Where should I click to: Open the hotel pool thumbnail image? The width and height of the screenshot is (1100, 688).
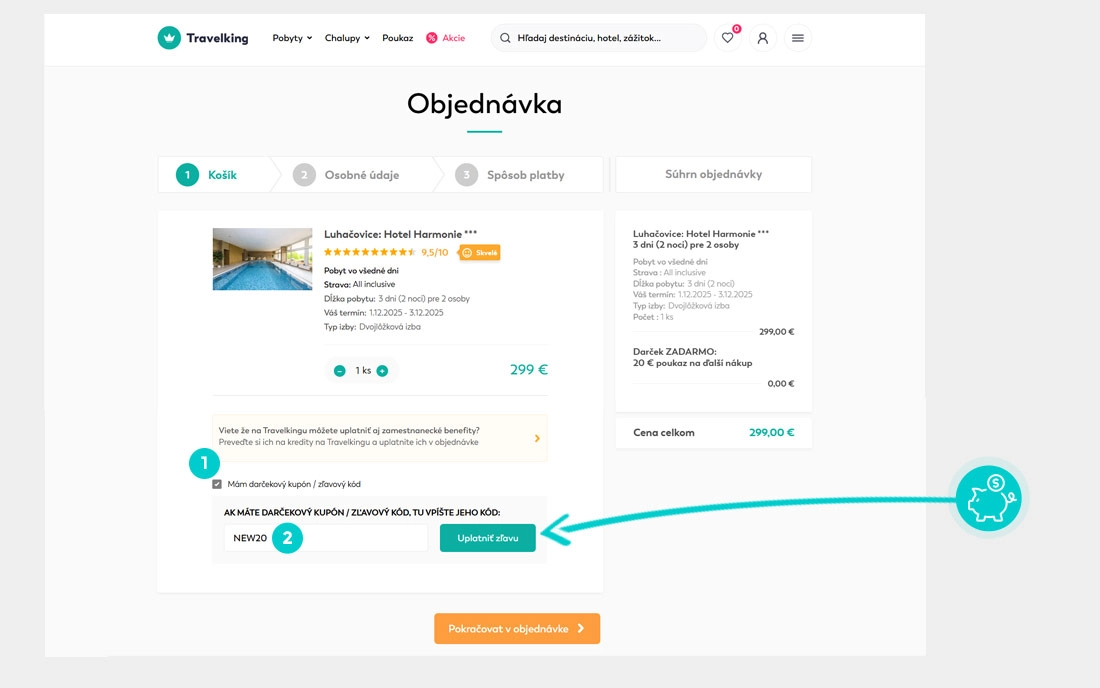pyautogui.click(x=262, y=259)
